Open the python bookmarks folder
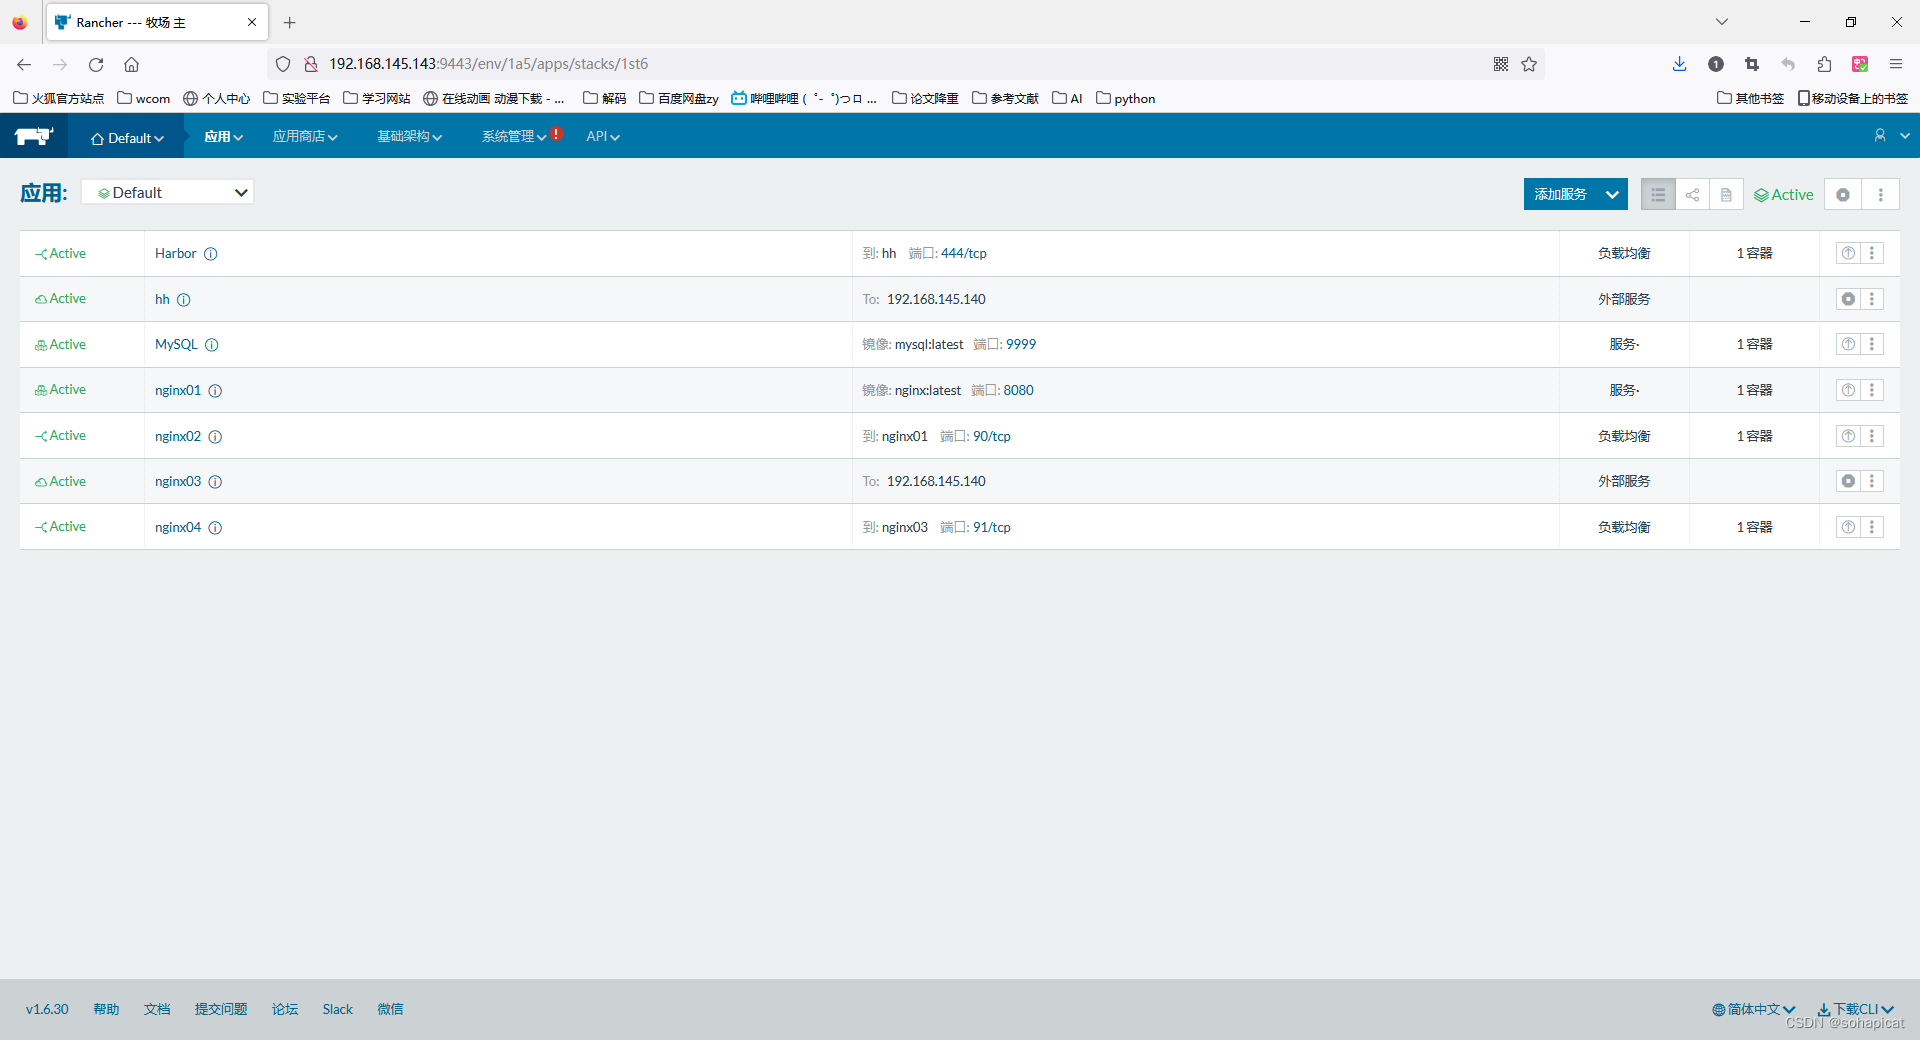The image size is (1920, 1040). (x=1126, y=98)
